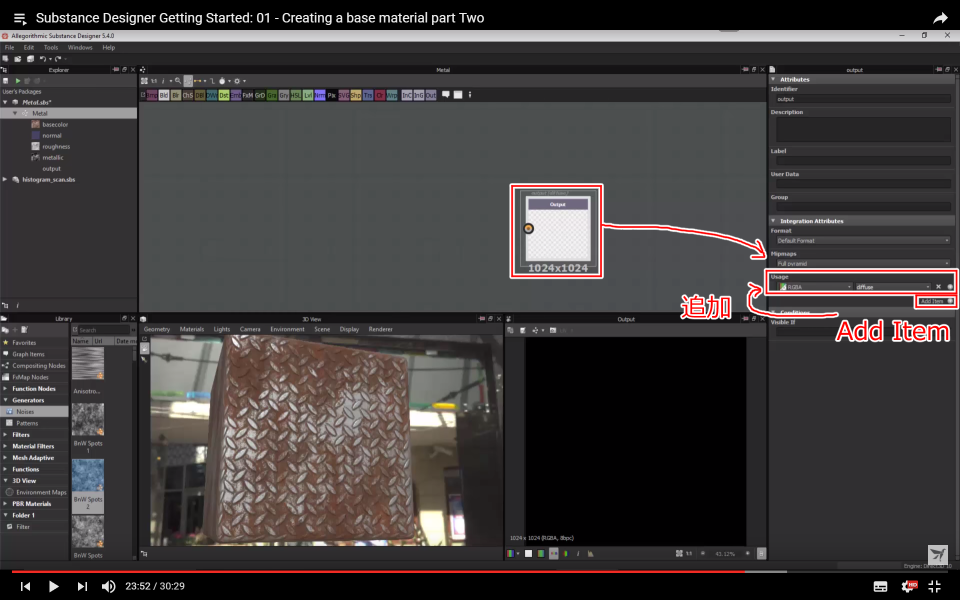Insert a Transformation 2D (Trs) node
The width and height of the screenshot is (960, 600).
click(x=368, y=95)
